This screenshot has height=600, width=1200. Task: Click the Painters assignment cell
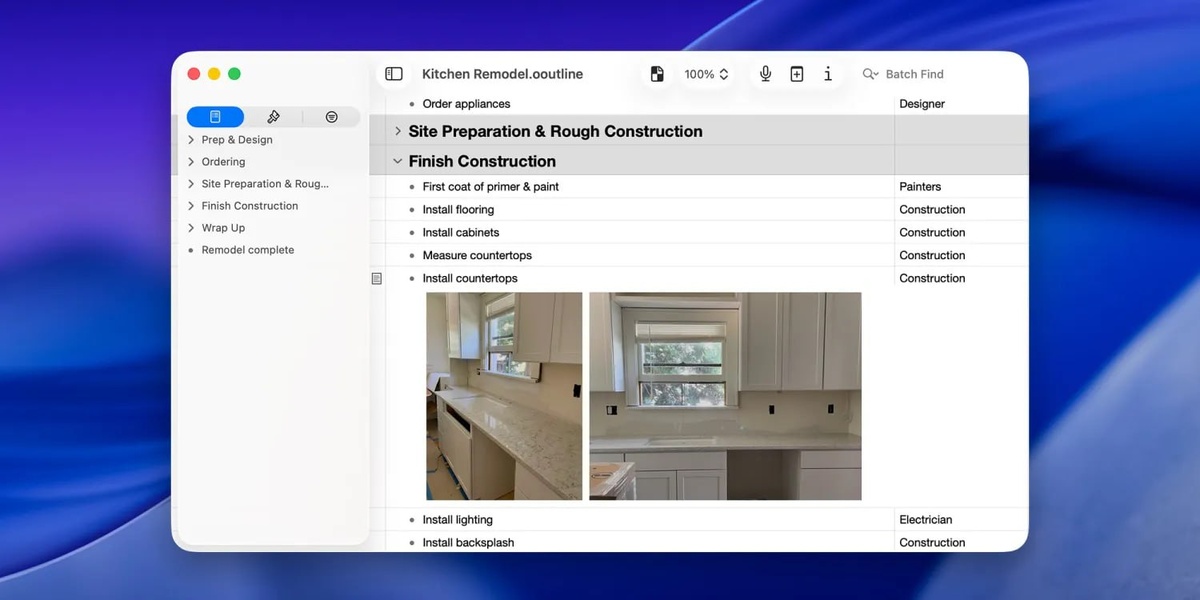(x=920, y=187)
